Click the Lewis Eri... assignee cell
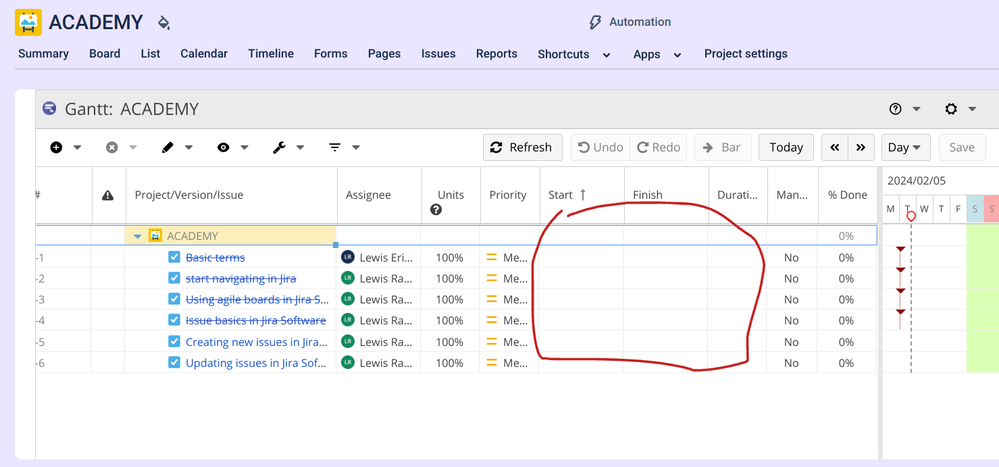 (378, 257)
